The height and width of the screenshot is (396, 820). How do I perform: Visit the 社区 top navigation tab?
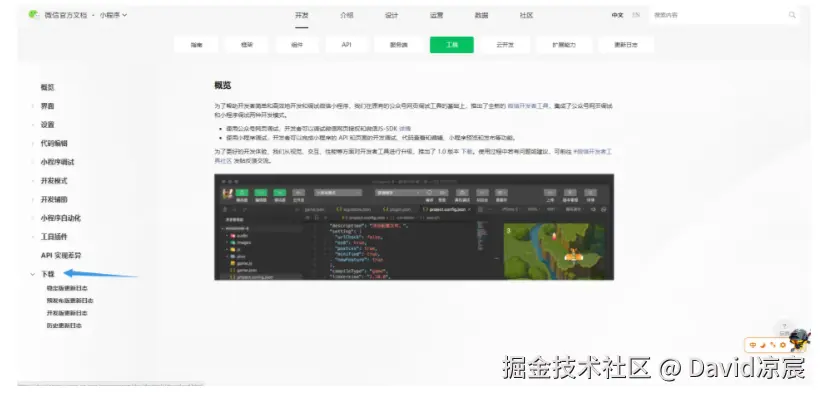(527, 15)
